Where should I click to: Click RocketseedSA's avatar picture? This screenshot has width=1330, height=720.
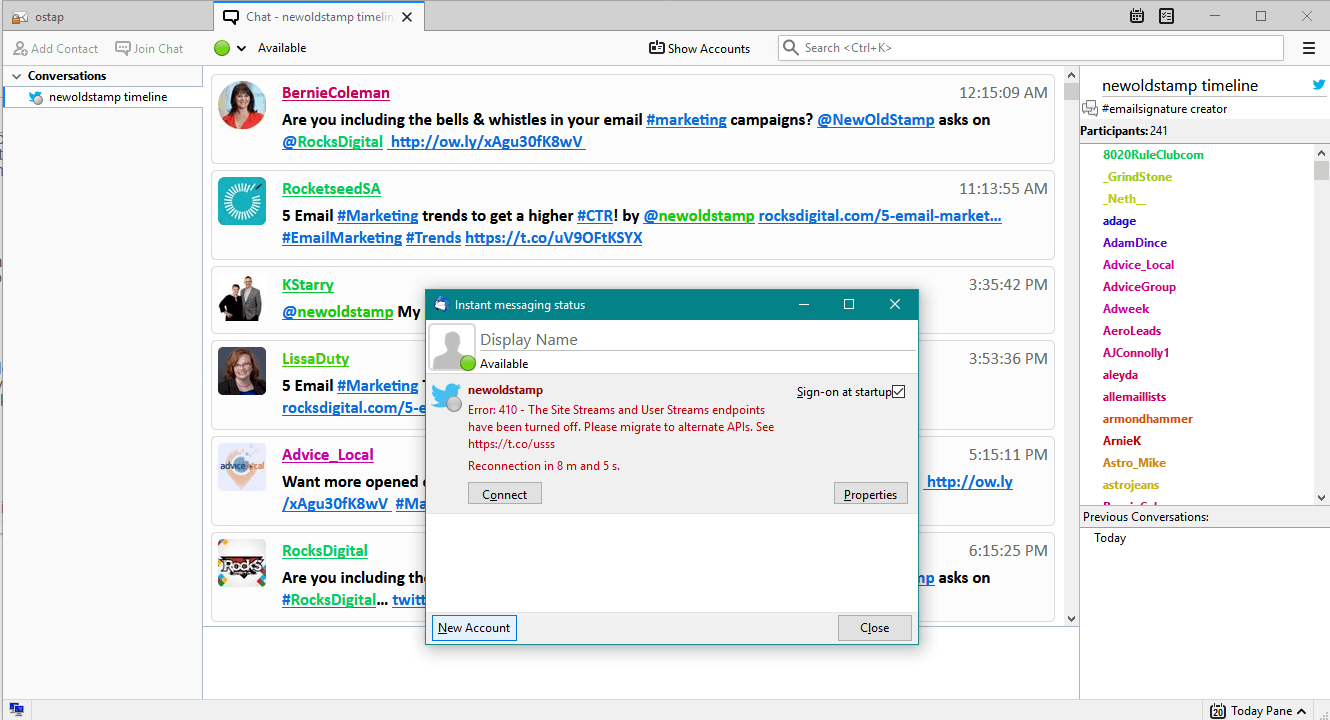242,201
